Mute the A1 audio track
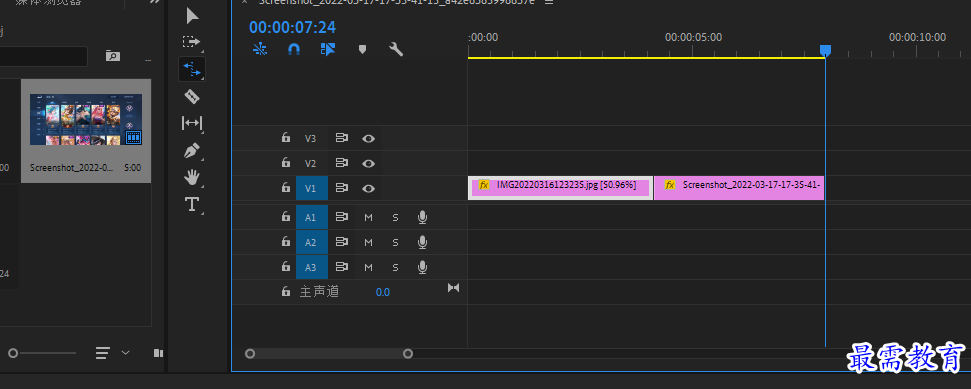The image size is (971, 389). tap(368, 217)
